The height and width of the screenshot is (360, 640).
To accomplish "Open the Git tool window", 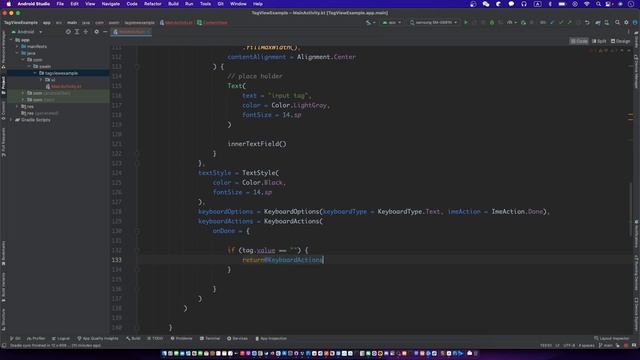I will pyautogui.click(x=16, y=338).
